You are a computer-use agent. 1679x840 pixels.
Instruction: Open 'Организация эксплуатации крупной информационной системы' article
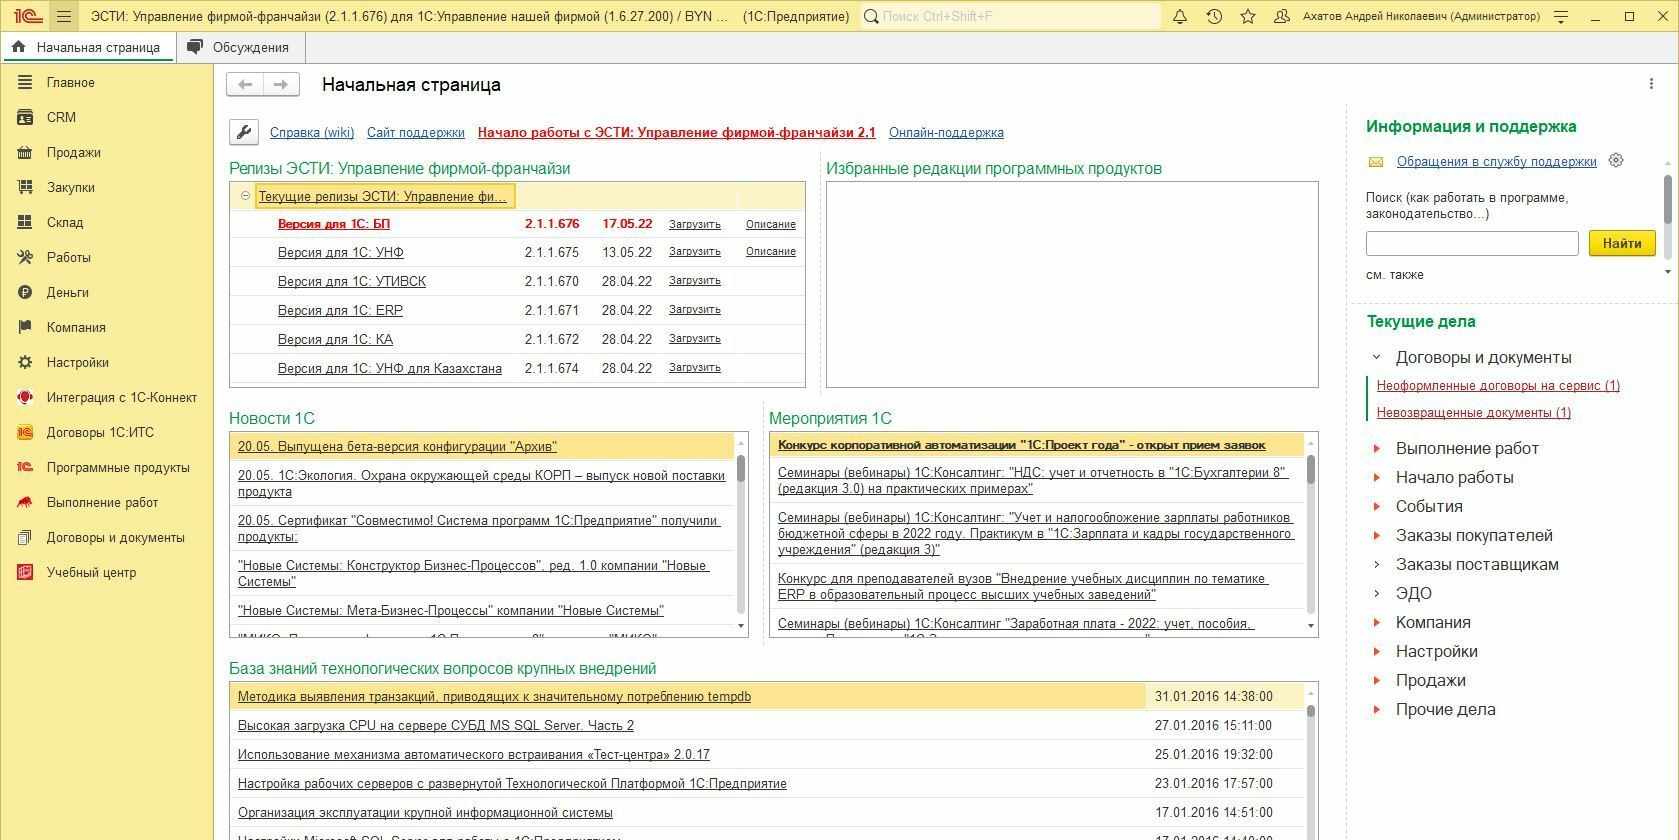(x=425, y=812)
